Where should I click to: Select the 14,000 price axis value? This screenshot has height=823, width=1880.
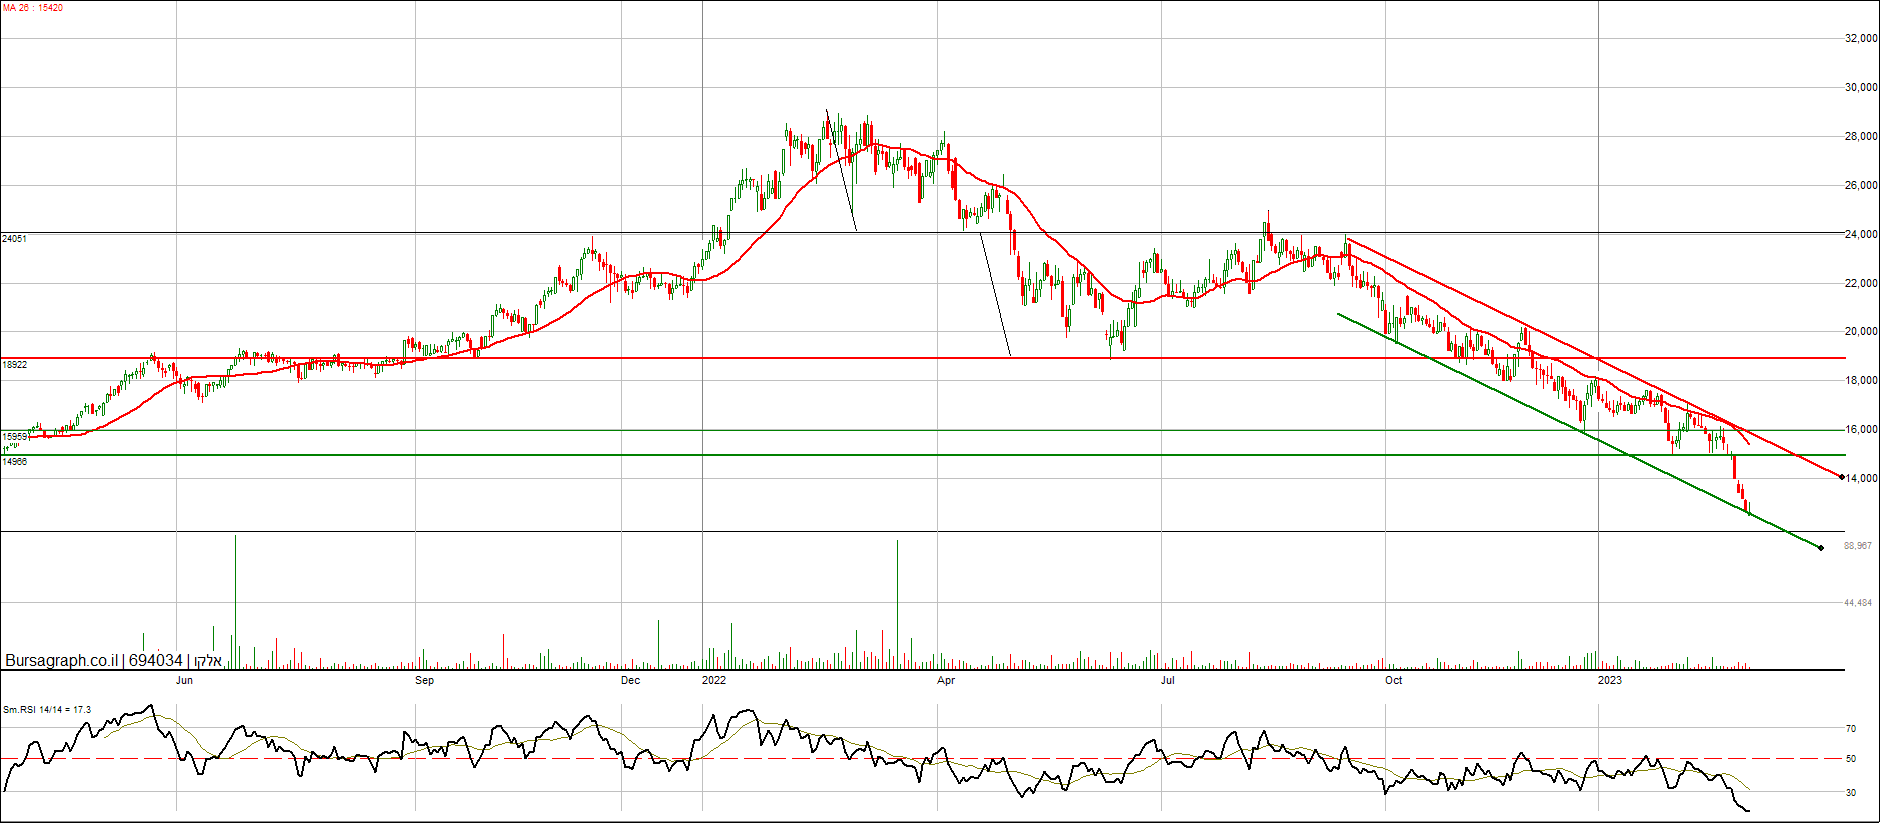point(1861,478)
